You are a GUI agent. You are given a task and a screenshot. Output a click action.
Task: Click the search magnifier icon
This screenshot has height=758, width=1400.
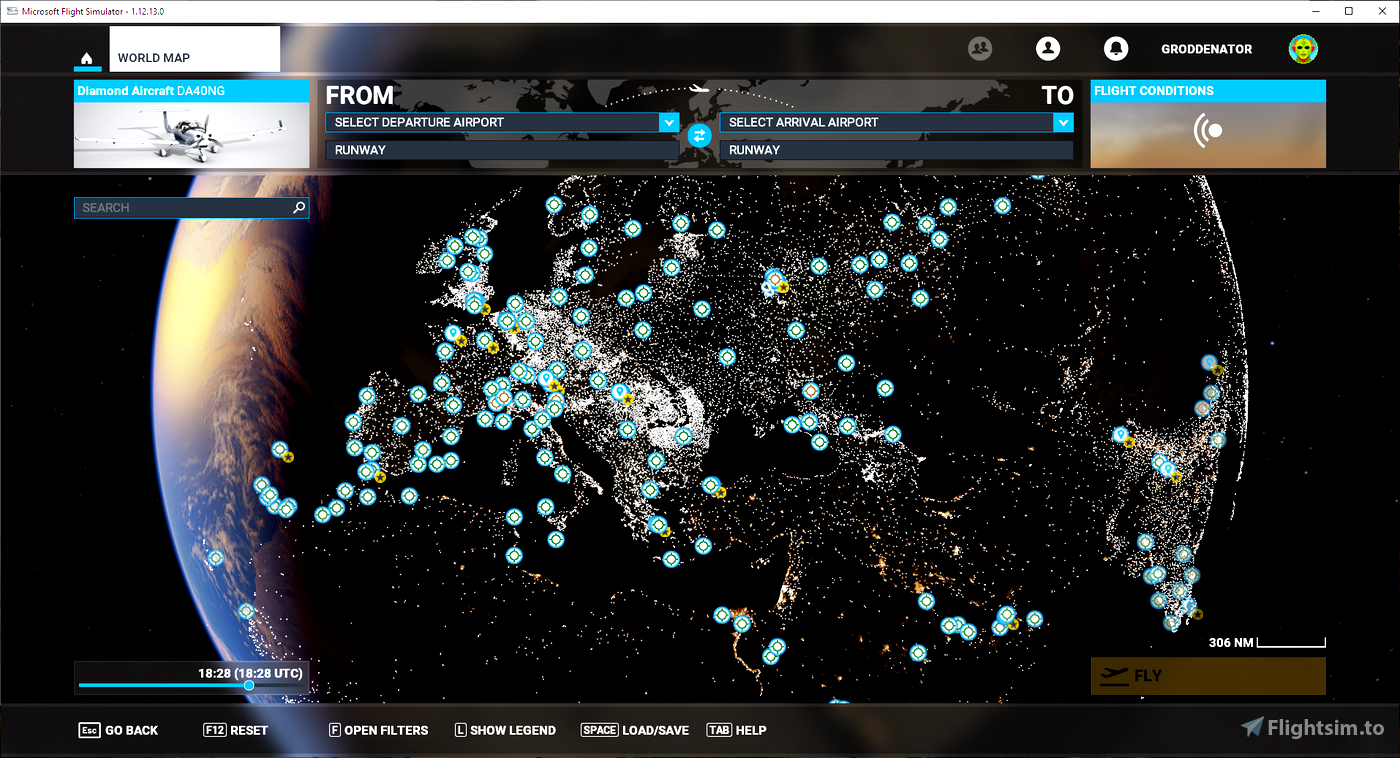(298, 208)
